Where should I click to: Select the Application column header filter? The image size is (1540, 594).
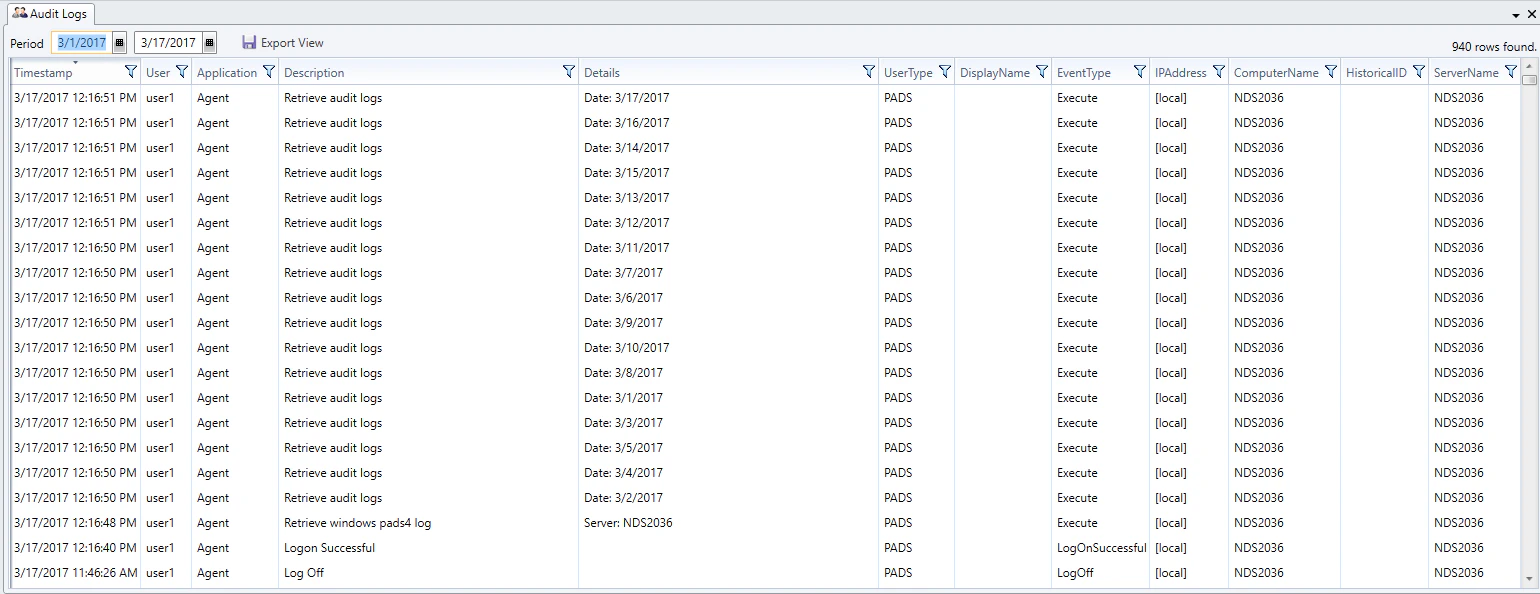pyautogui.click(x=269, y=71)
